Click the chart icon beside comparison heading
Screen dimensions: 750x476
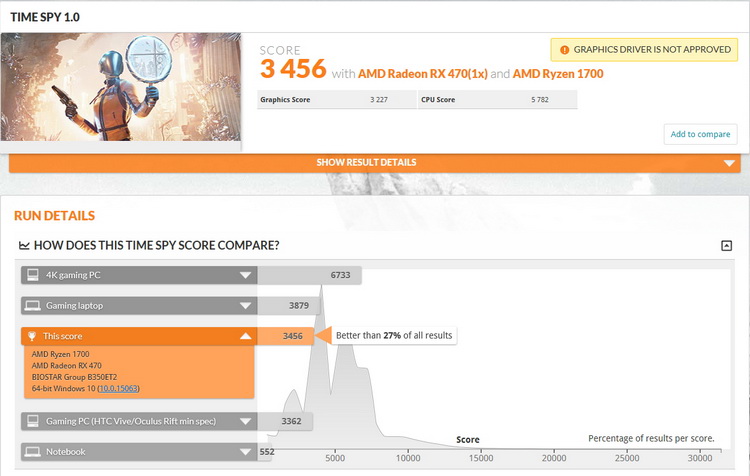coord(24,245)
